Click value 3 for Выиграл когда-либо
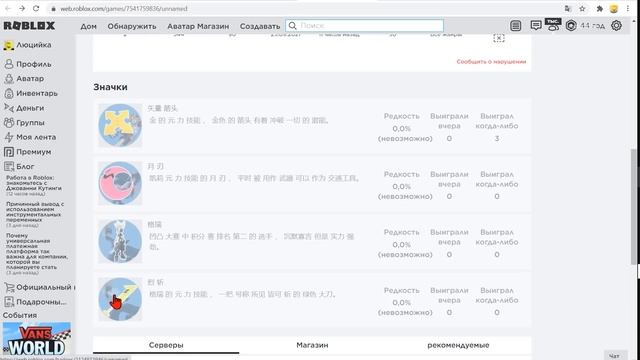 (497, 139)
